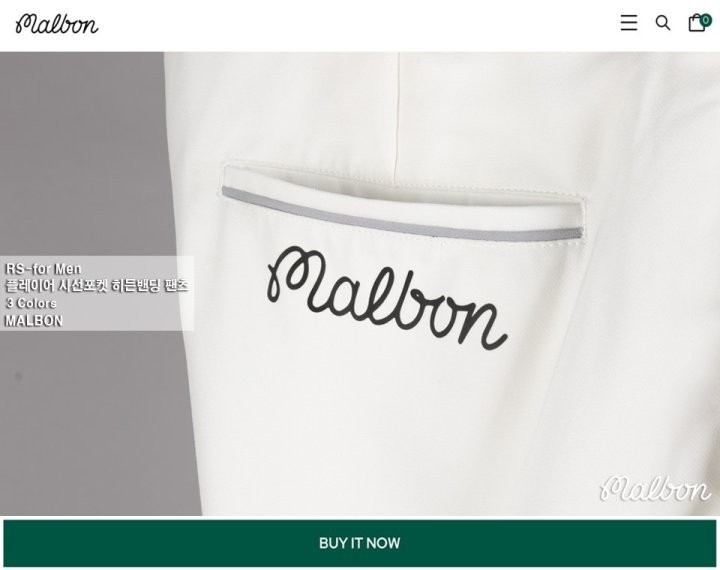Open the RS-for Men caption link
The height and width of the screenshot is (570, 720).
tap(43, 269)
